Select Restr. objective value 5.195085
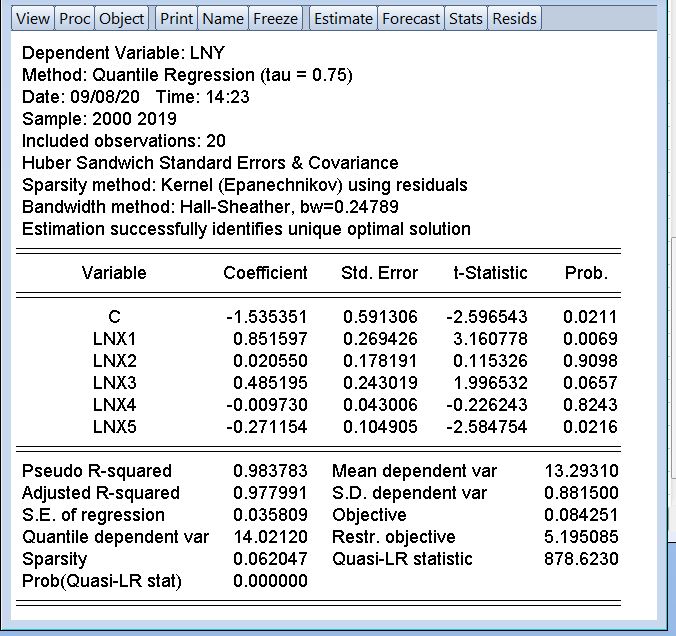Image resolution: width=676 pixels, height=636 pixels. 582,537
